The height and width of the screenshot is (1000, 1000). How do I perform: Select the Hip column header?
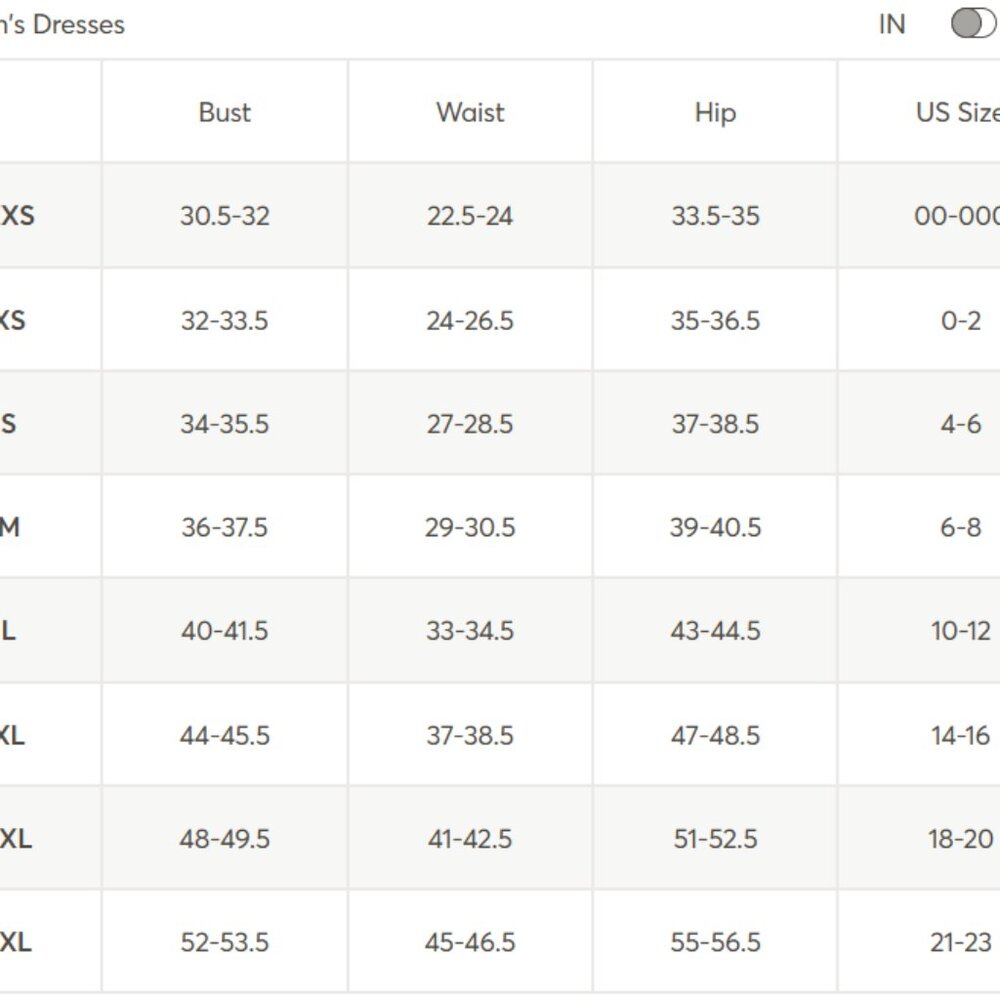coord(715,113)
